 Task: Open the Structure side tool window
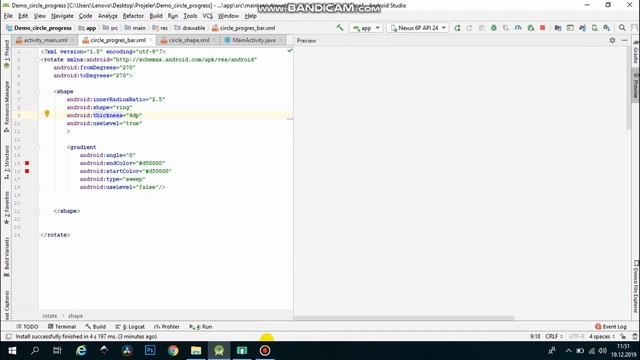coord(7,162)
